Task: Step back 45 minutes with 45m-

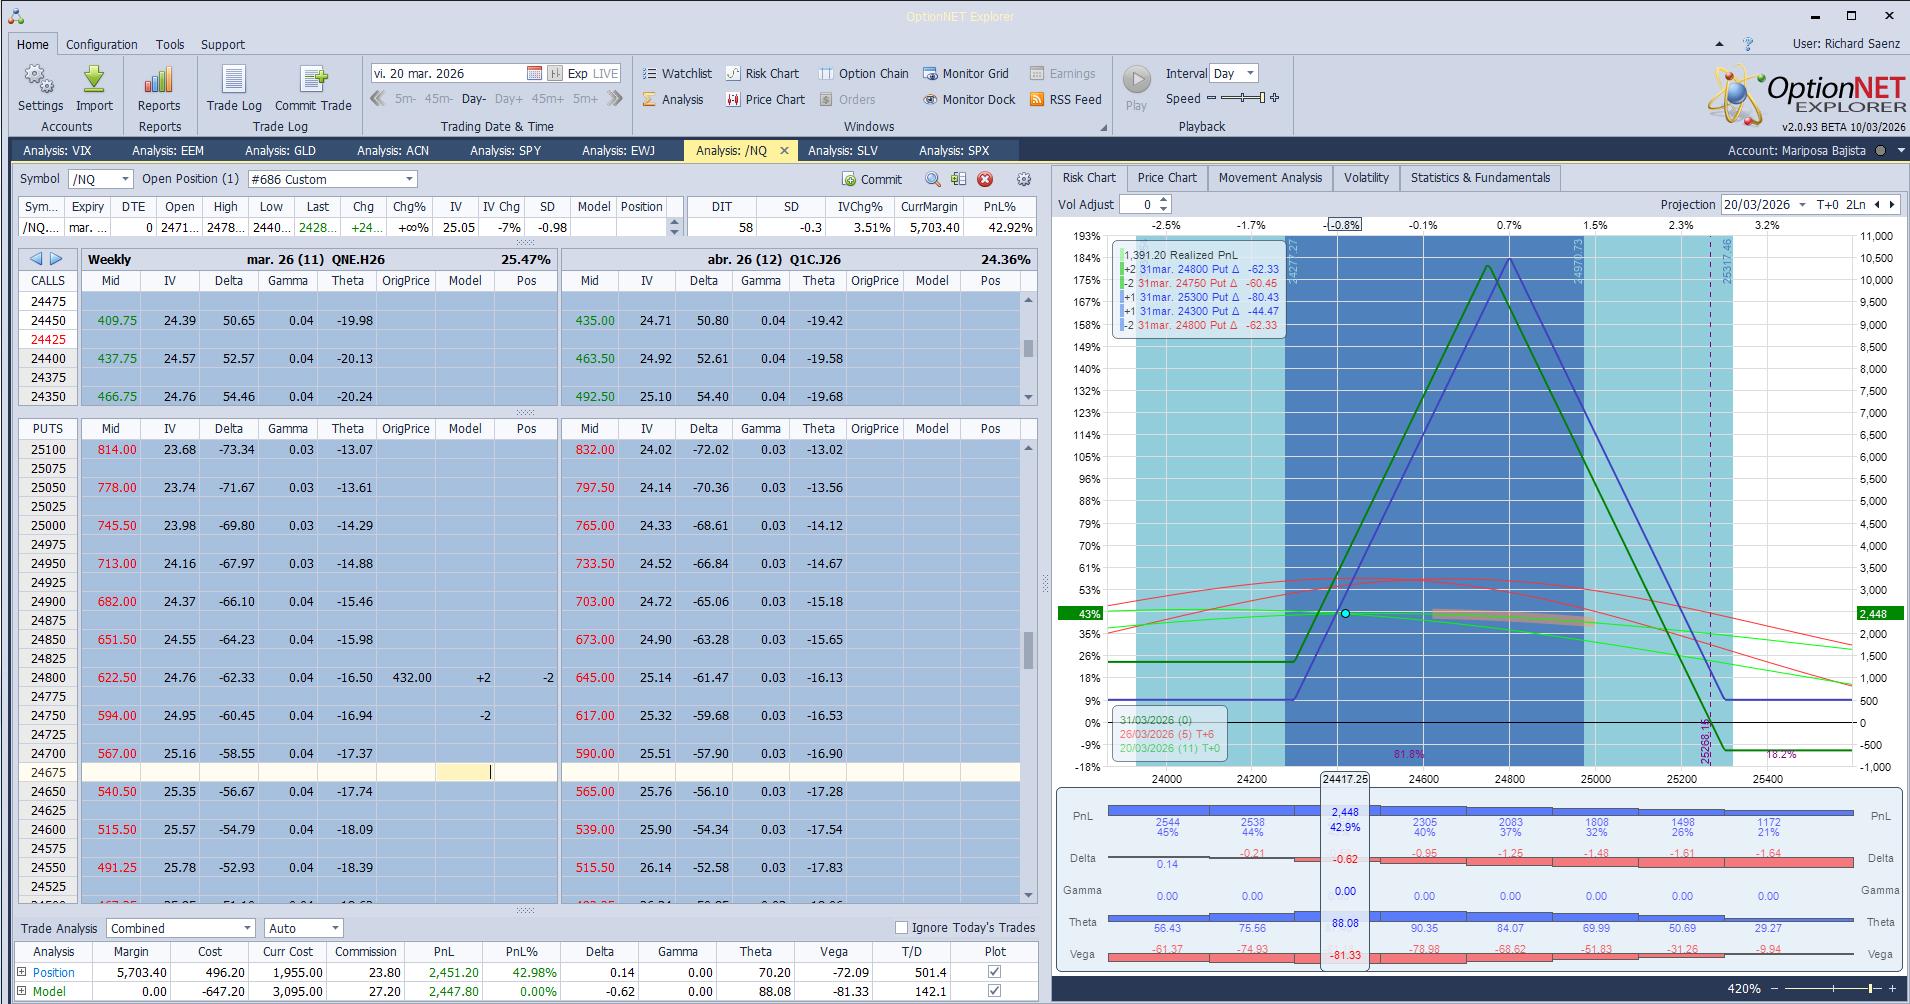Action: point(438,98)
